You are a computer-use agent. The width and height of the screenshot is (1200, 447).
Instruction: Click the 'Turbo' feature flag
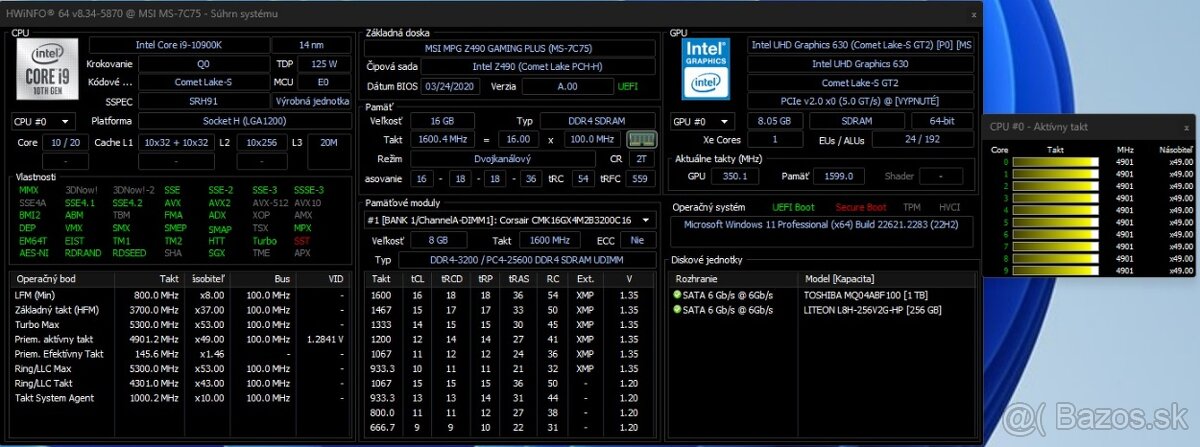[264, 241]
